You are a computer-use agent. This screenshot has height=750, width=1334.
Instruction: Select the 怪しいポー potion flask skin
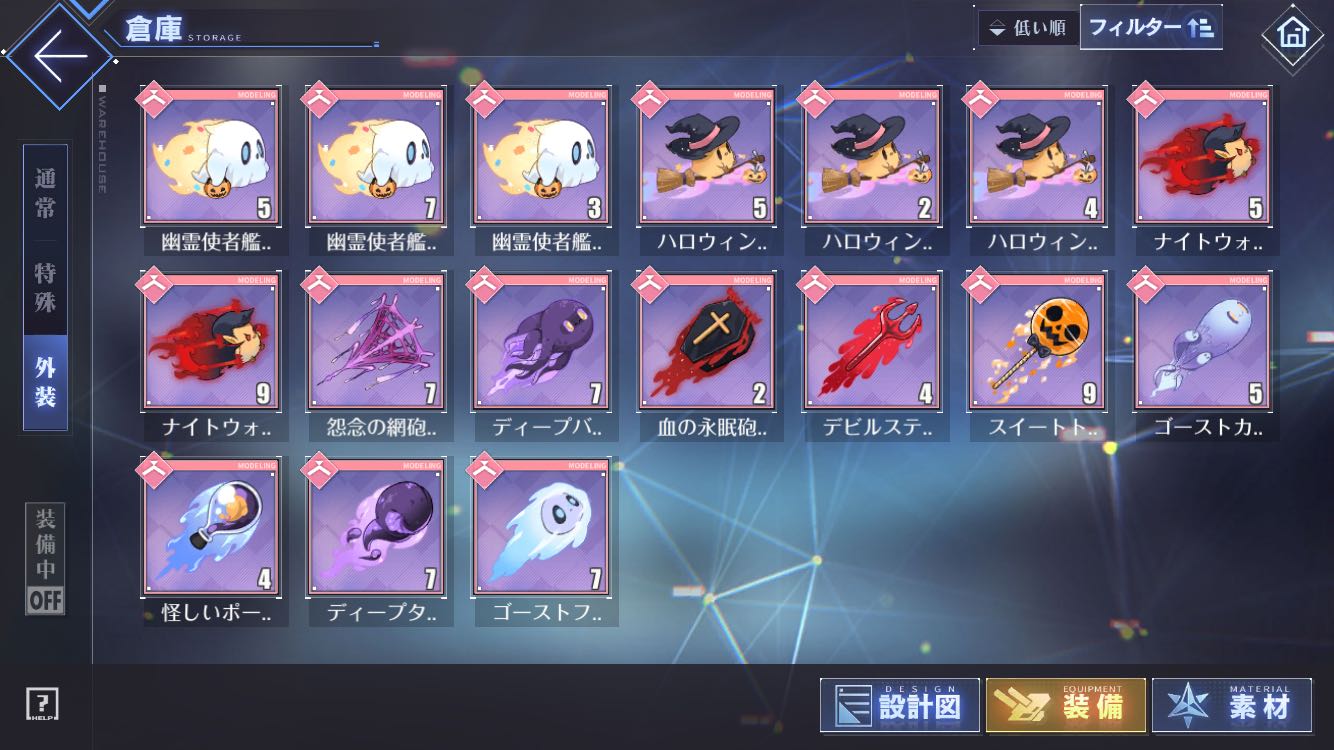pyautogui.click(x=212, y=541)
